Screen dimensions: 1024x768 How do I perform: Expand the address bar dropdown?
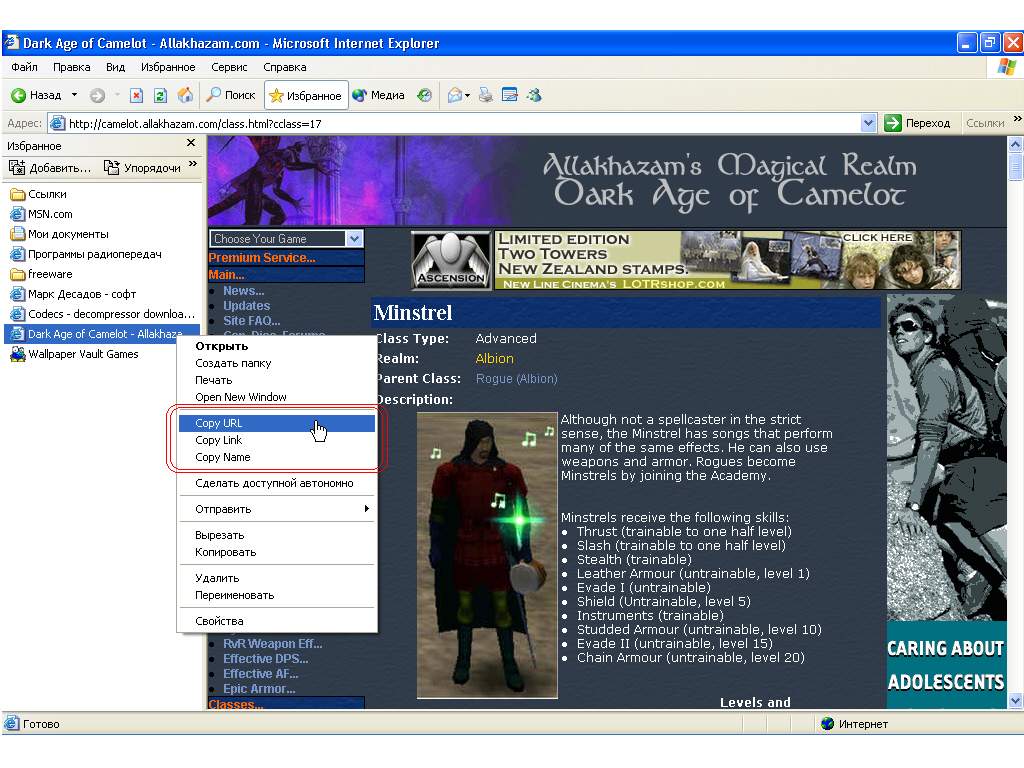coord(868,123)
